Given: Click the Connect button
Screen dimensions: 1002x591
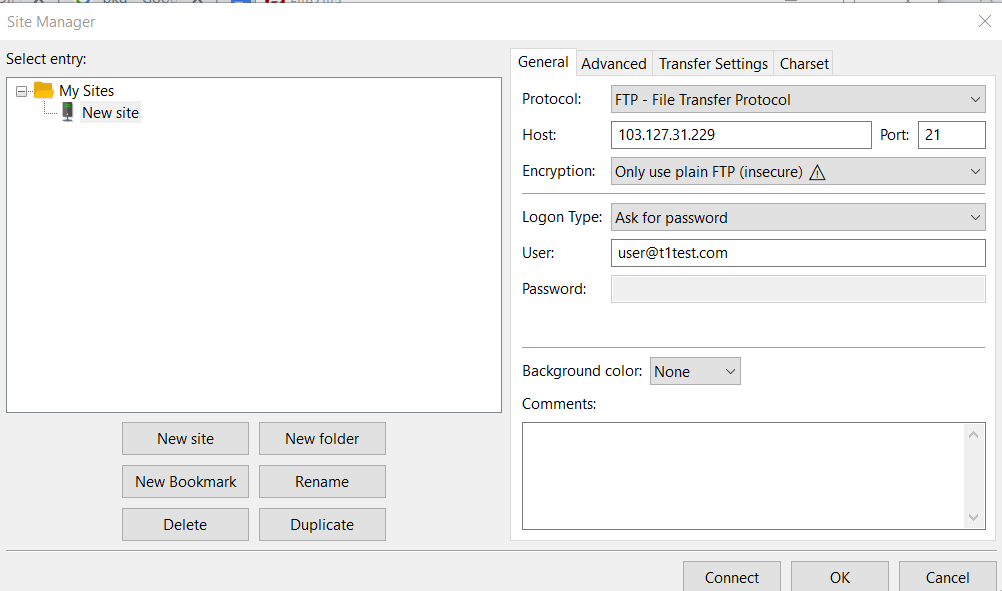Looking at the screenshot, I should 732,577.
